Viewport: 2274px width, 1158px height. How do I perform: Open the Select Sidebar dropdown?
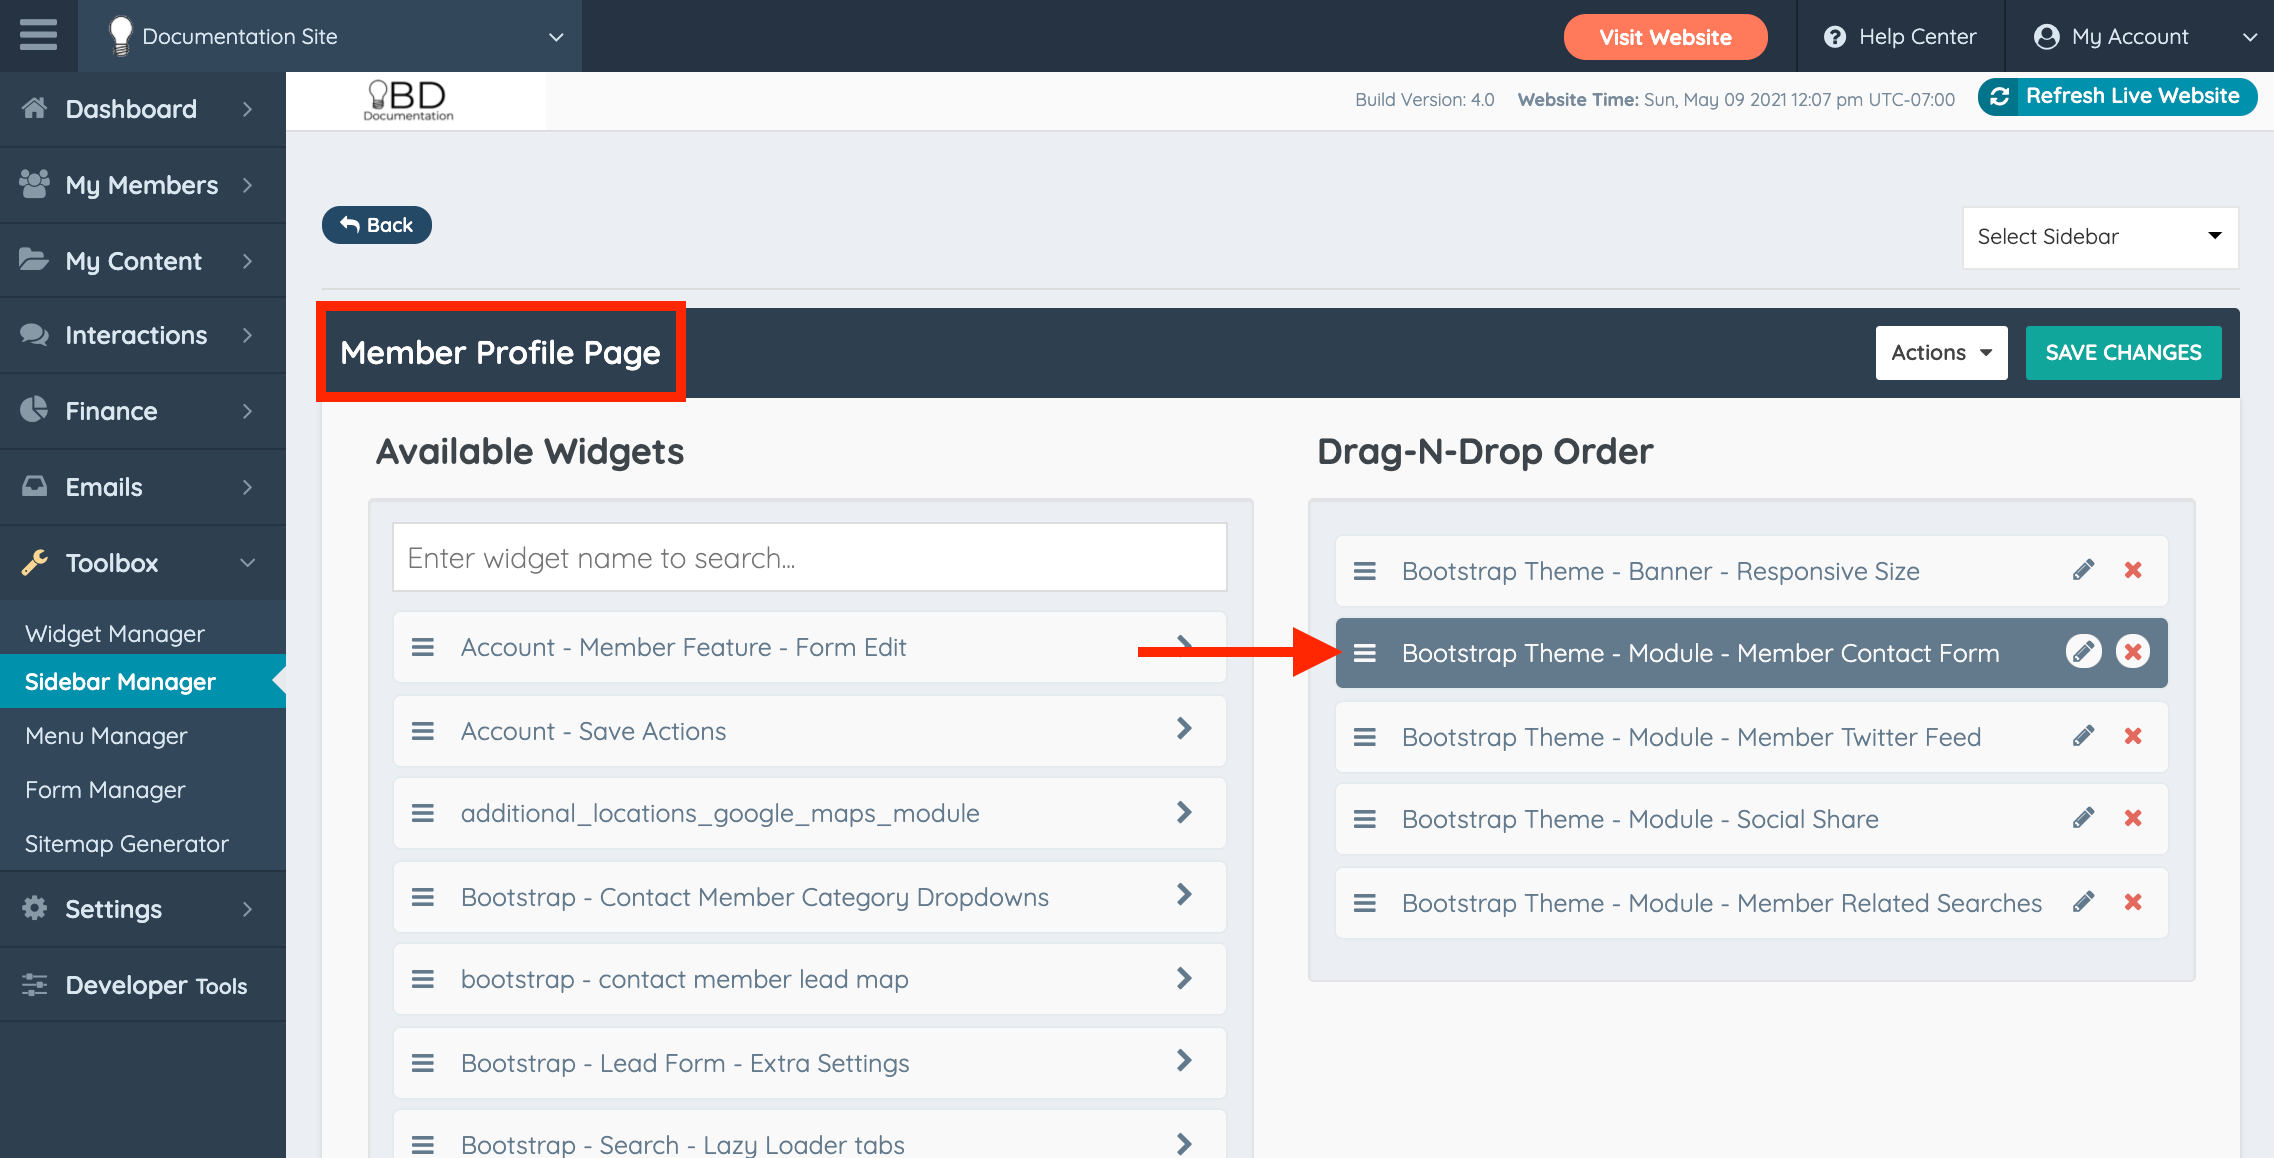click(x=2099, y=237)
